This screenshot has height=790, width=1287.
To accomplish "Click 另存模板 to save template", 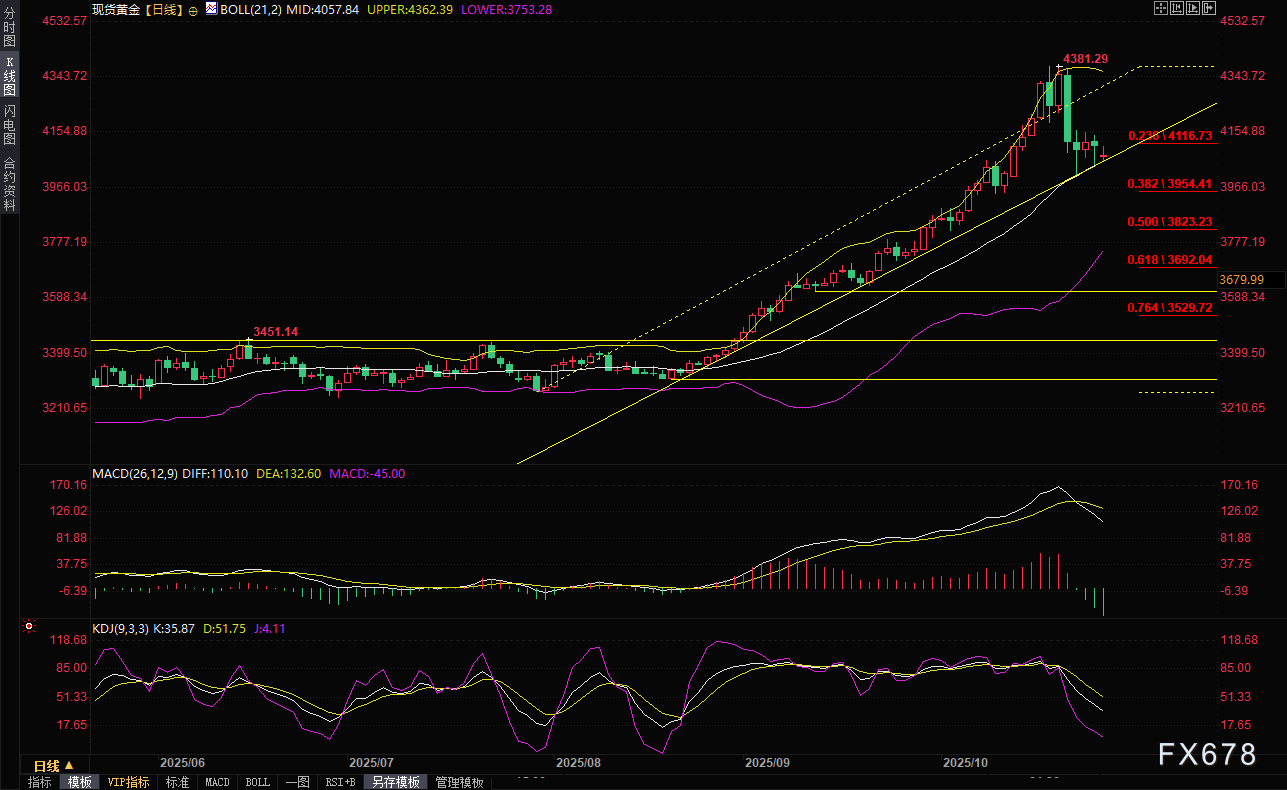I will coord(396,782).
